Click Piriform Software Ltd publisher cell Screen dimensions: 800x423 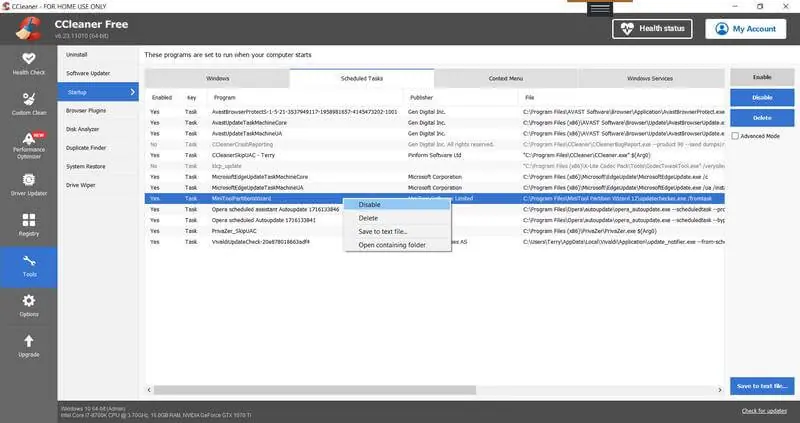(x=434, y=155)
